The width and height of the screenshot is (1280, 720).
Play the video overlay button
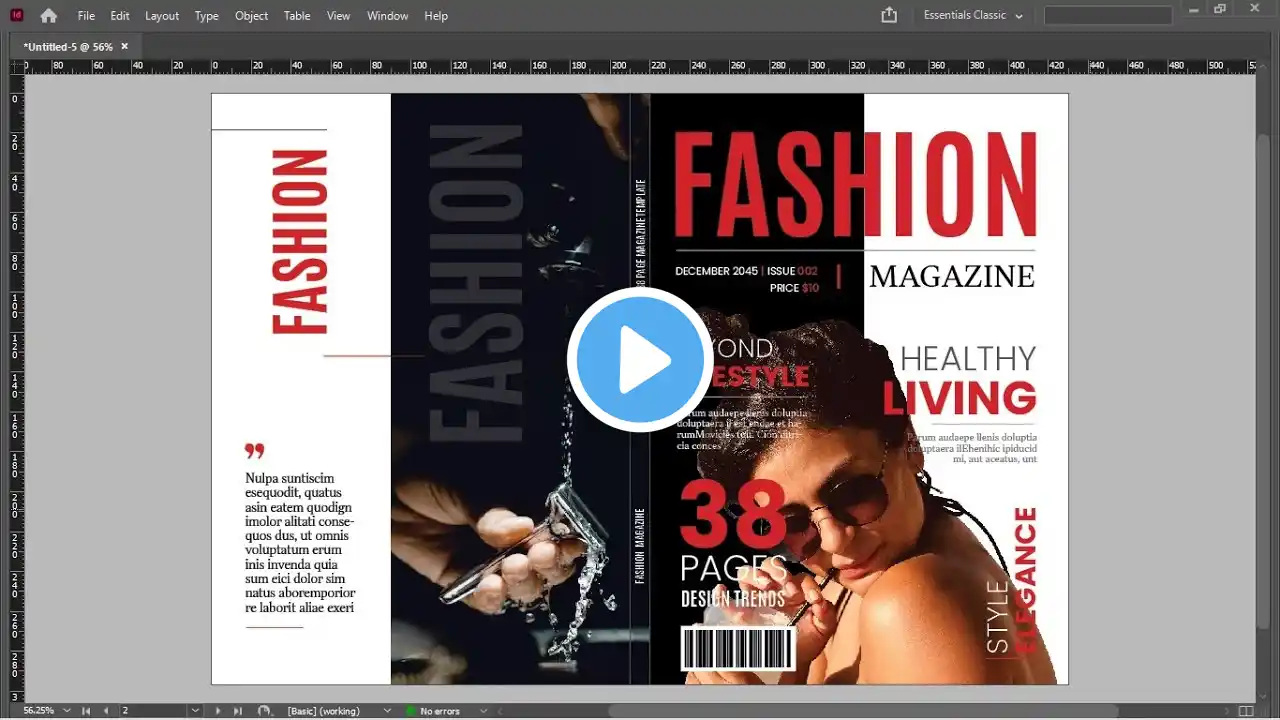[640, 360]
